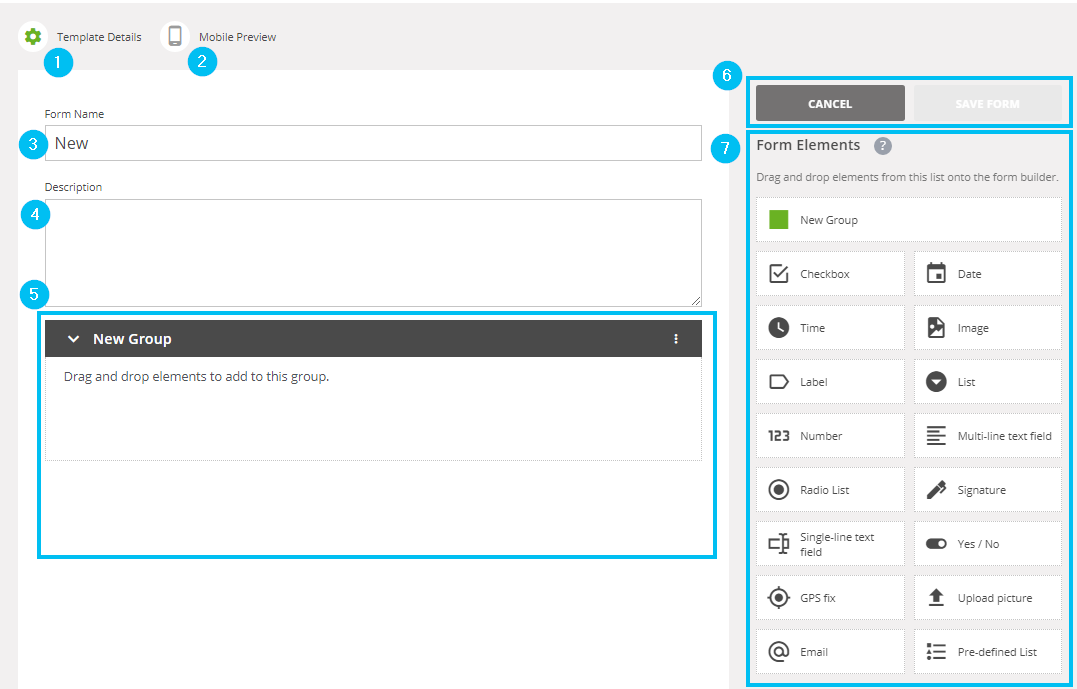Click the green New Group color swatch
Screen dimensions: 1077x689
pos(779,219)
